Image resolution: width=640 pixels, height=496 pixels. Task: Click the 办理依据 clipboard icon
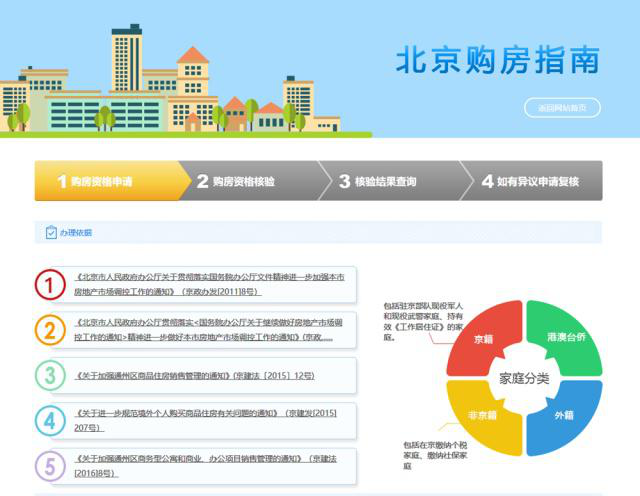(51, 232)
